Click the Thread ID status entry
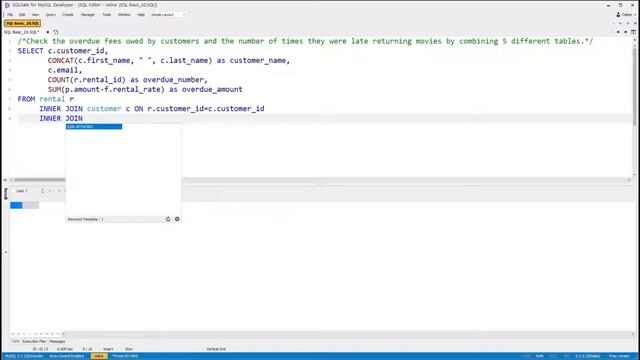The width and height of the screenshot is (640, 360). [x=125, y=356]
